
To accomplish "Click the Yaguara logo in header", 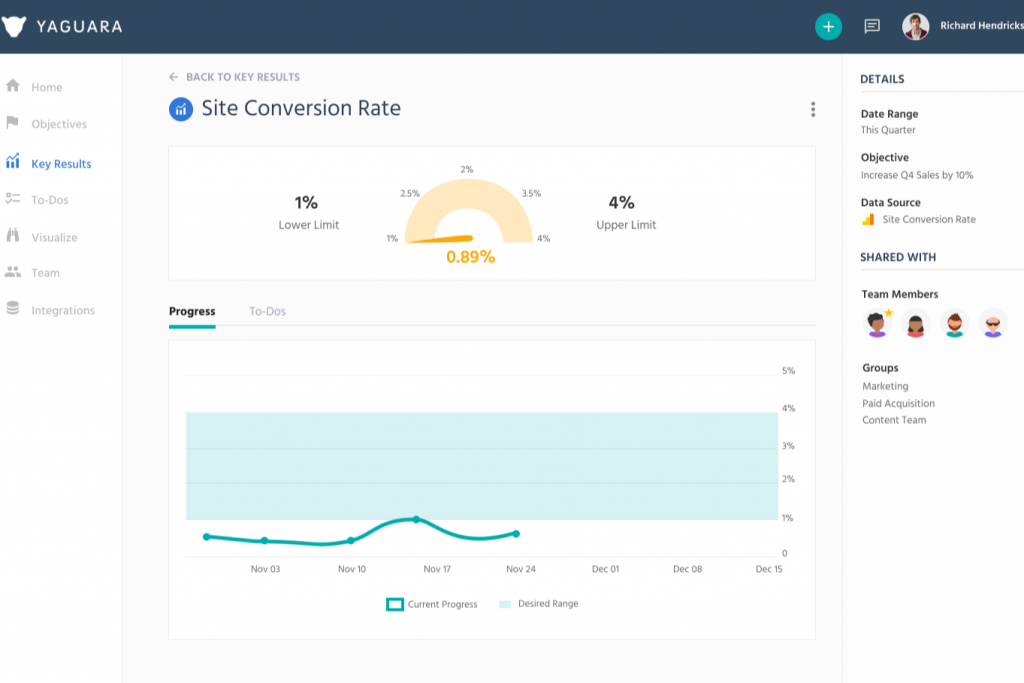I will [x=62, y=27].
